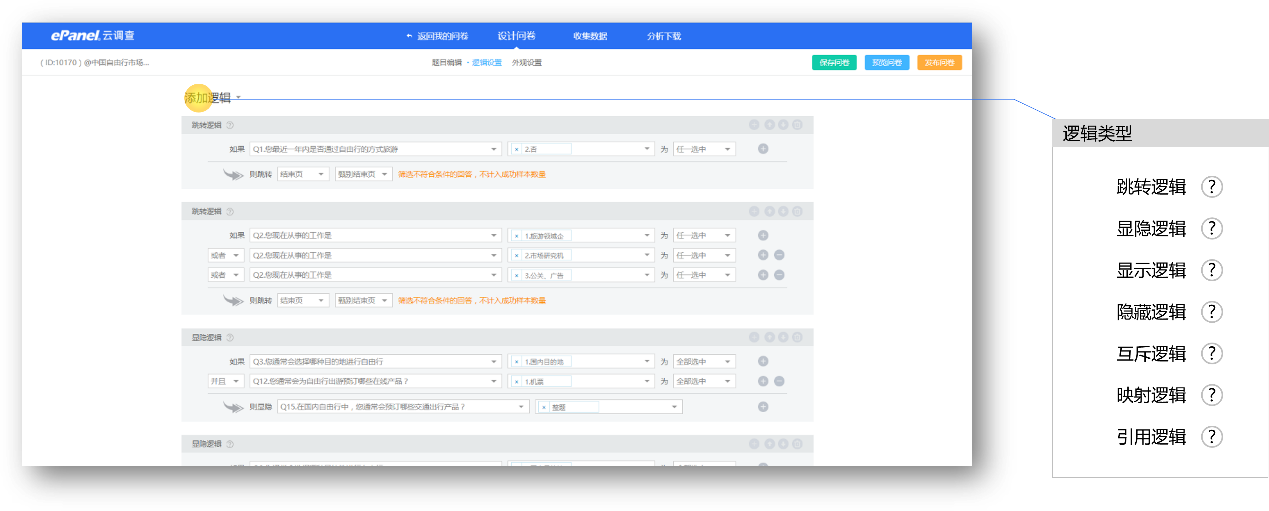1269x511 pixels.
Task: Open answer dropdown holding 1.旅游领域企
Action: pos(580,235)
